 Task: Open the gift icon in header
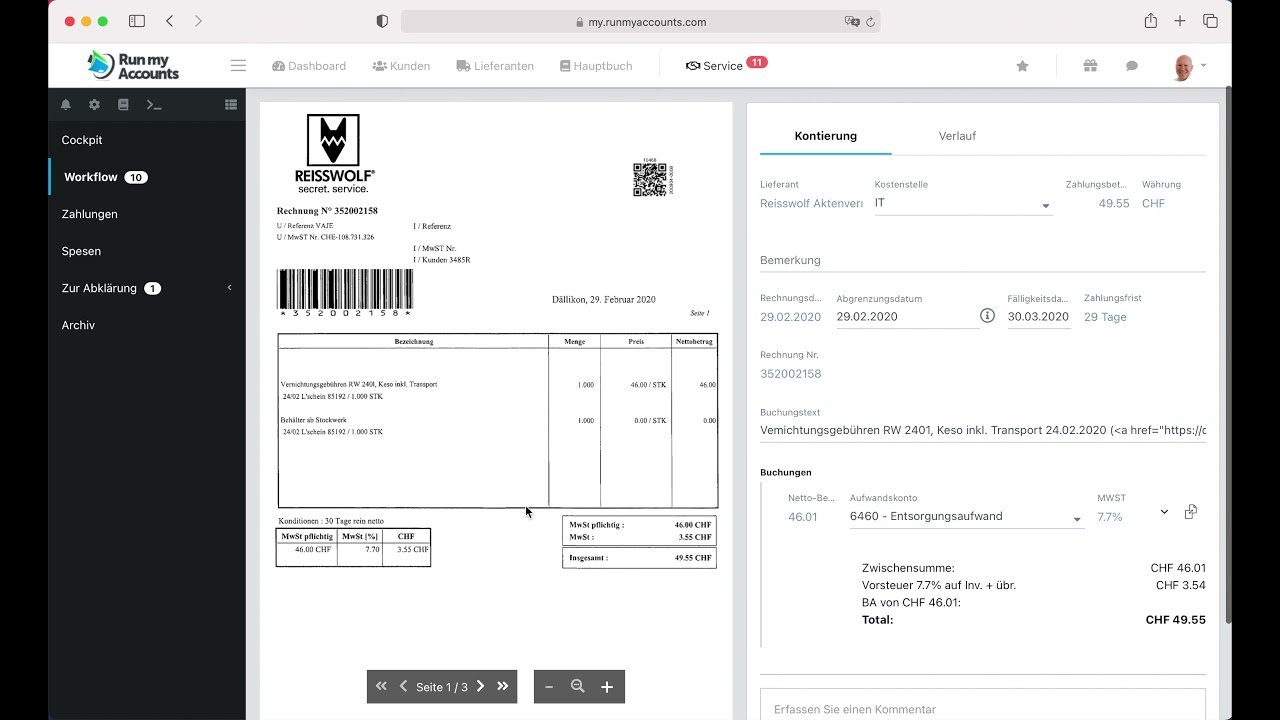coord(1090,66)
